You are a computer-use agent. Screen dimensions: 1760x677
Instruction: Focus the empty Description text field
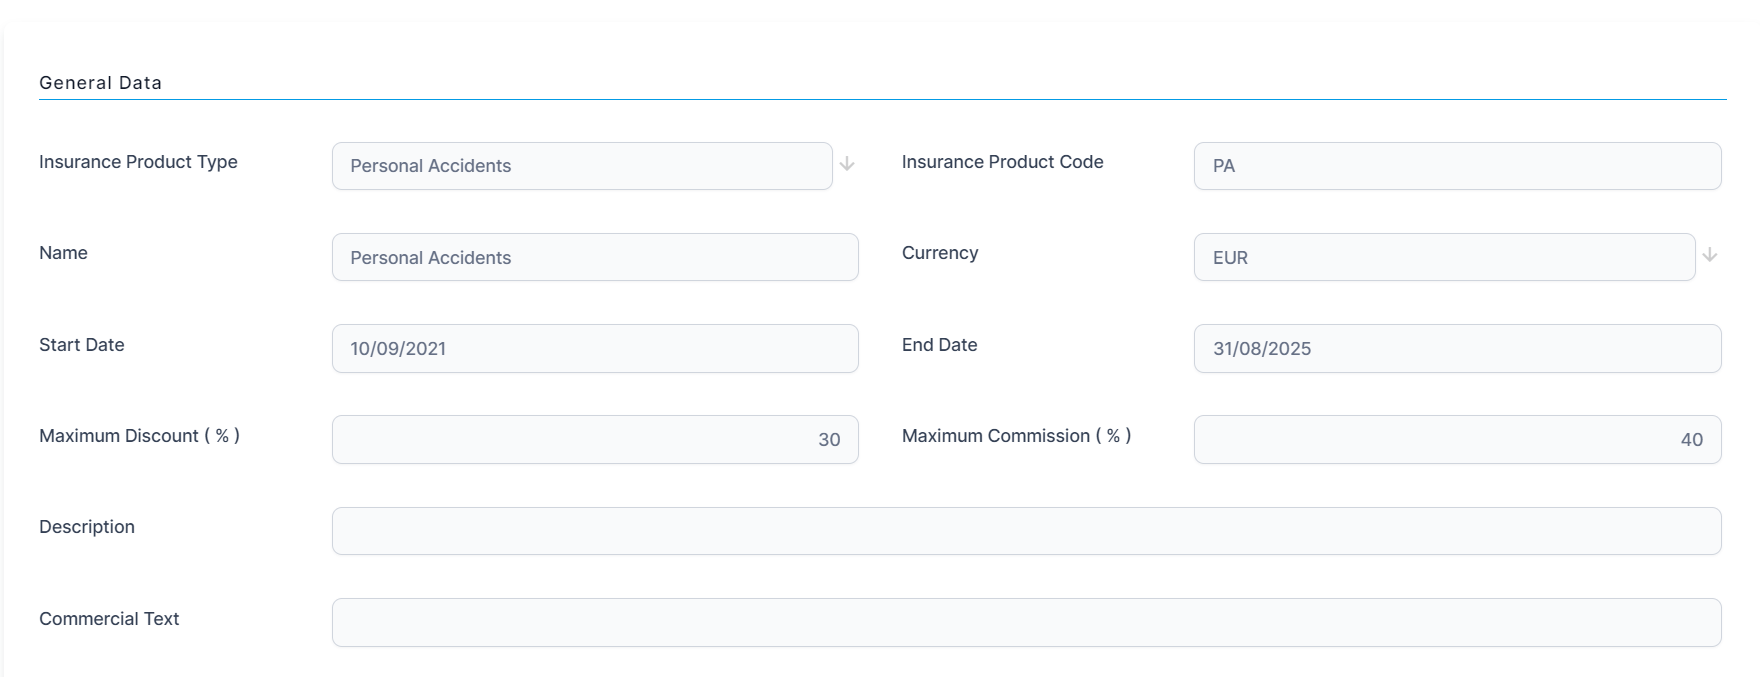[1026, 531]
